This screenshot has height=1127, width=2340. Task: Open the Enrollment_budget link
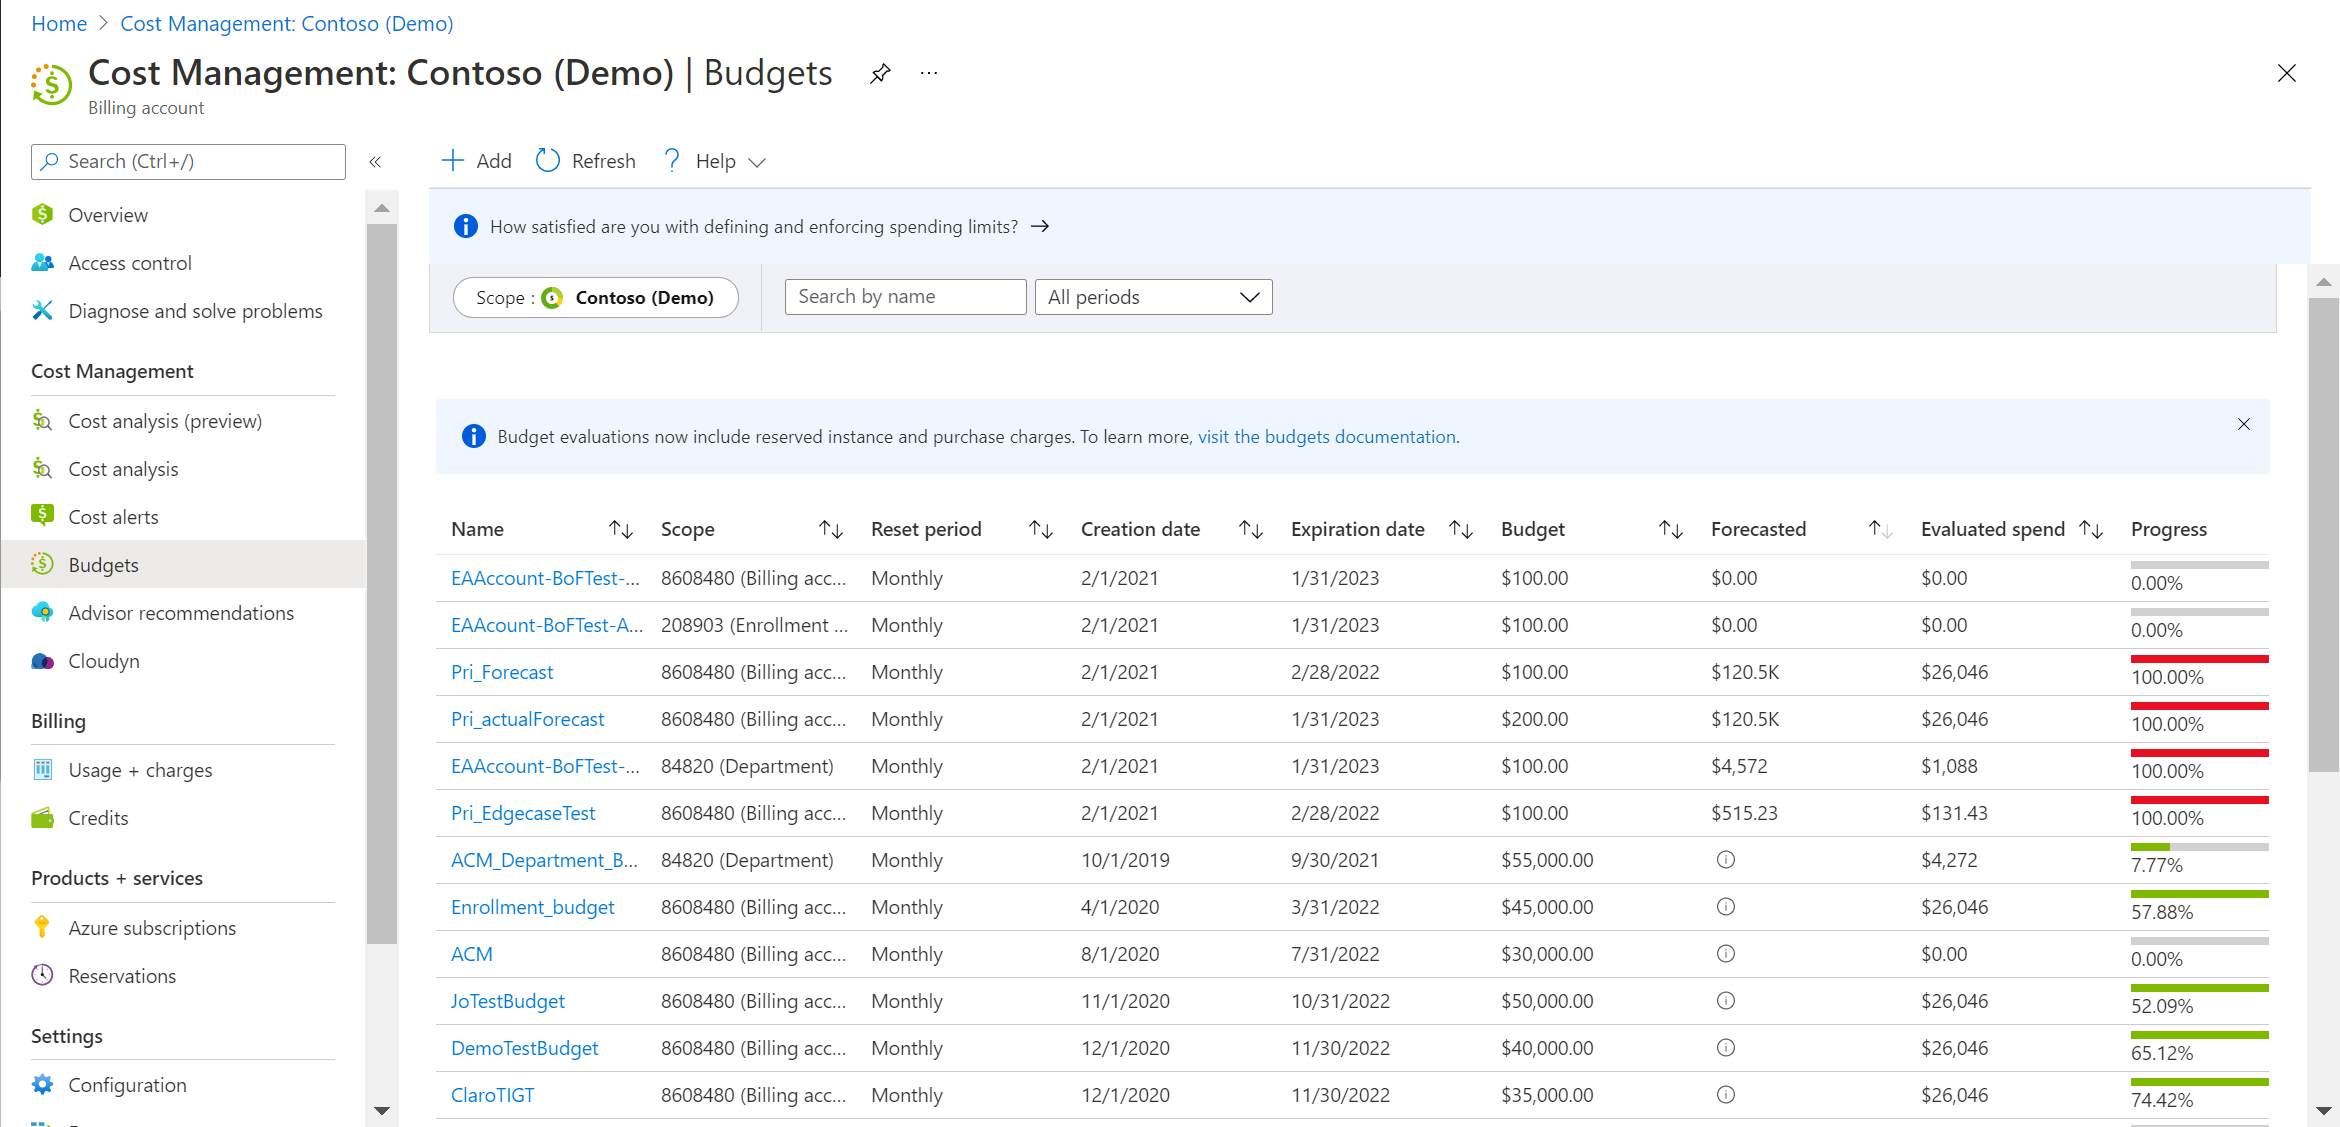533,907
